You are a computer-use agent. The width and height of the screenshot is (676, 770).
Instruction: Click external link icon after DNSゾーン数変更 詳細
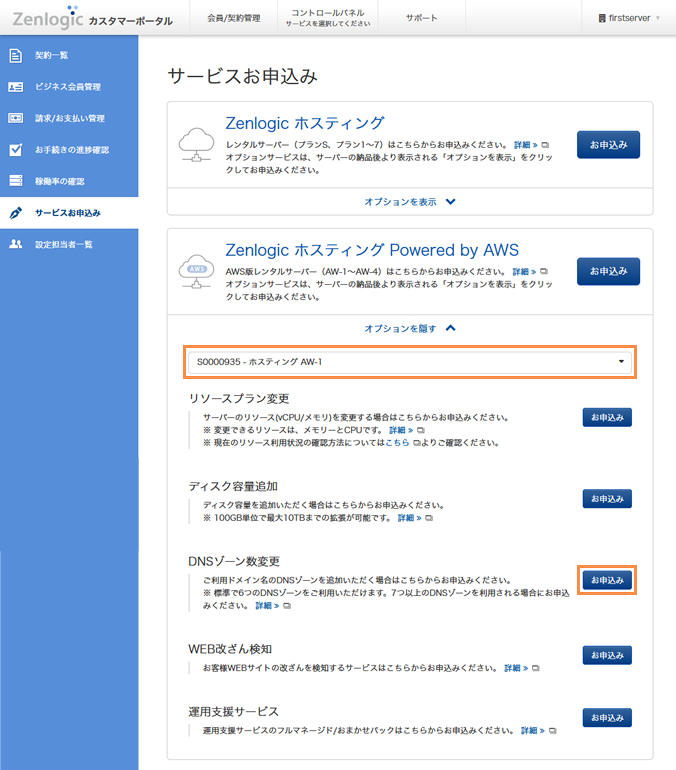pyautogui.click(x=287, y=606)
